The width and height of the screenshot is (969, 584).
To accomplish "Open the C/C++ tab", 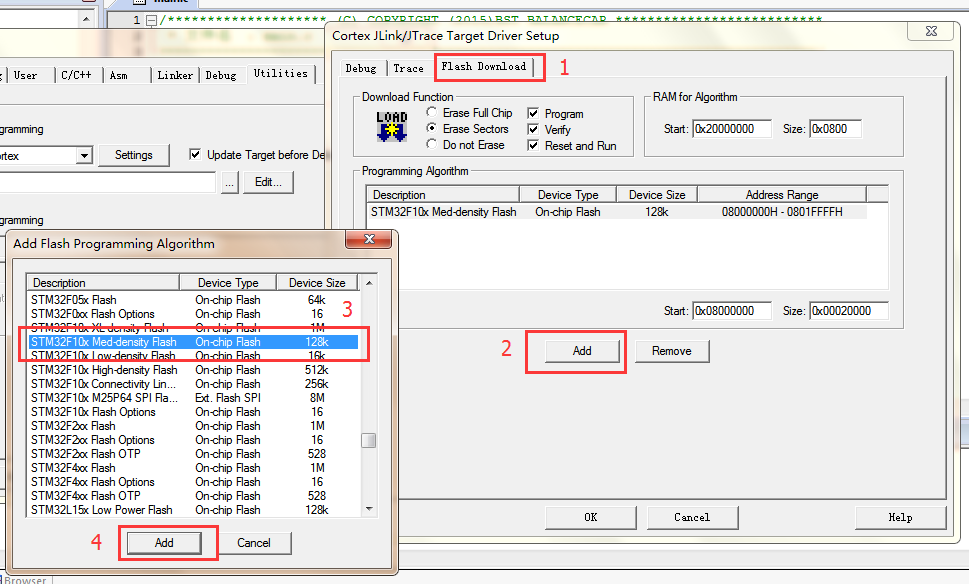I will [x=77, y=75].
